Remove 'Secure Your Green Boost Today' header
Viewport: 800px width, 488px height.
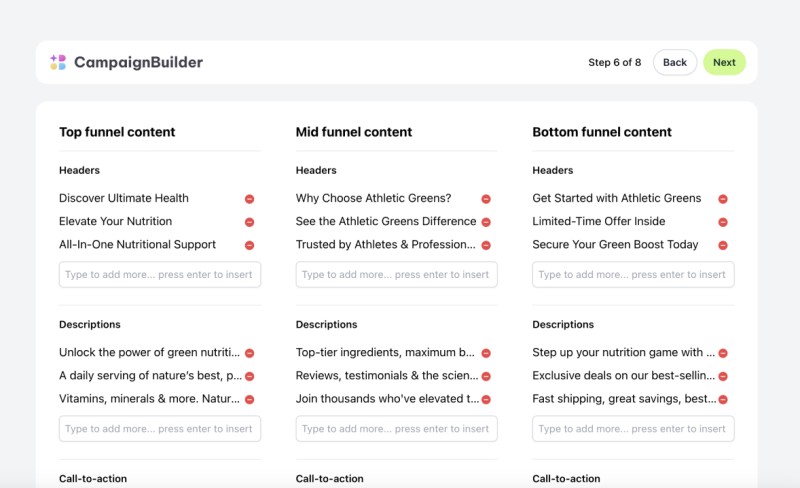(x=723, y=245)
